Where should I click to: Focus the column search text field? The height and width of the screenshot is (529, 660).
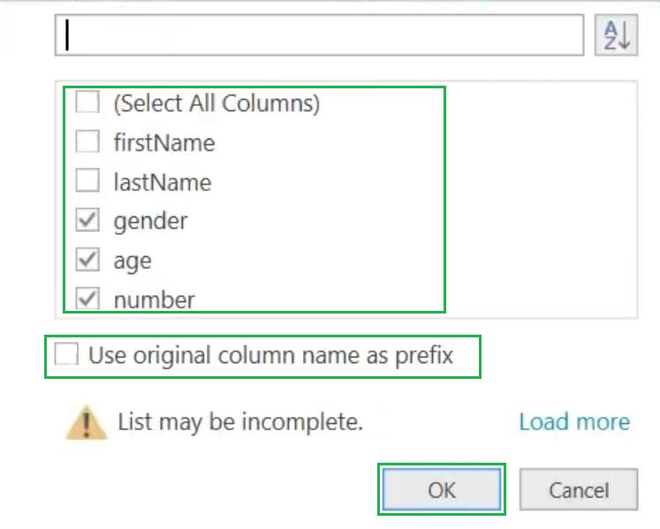click(320, 36)
